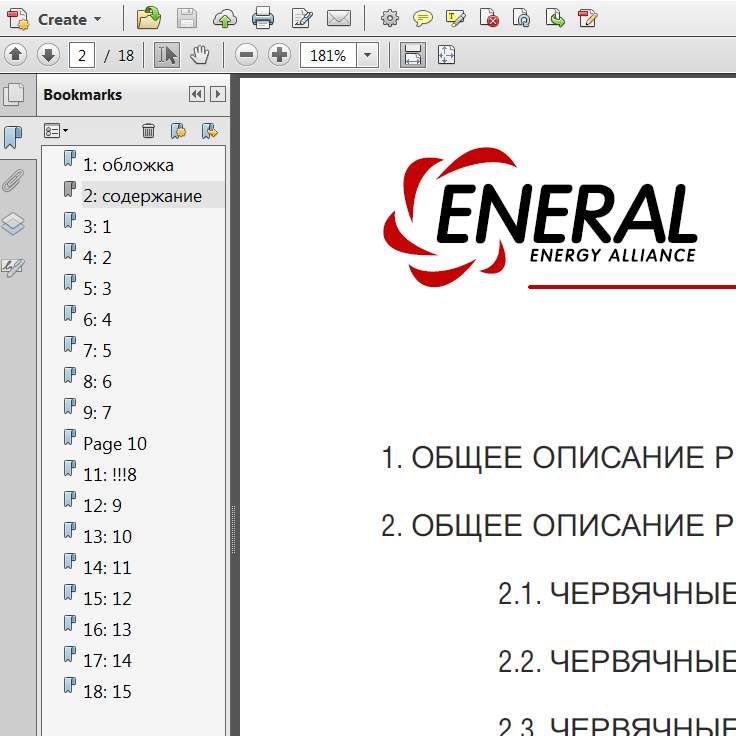
Task: Select bookmark '1: обложка'
Action: [128, 165]
